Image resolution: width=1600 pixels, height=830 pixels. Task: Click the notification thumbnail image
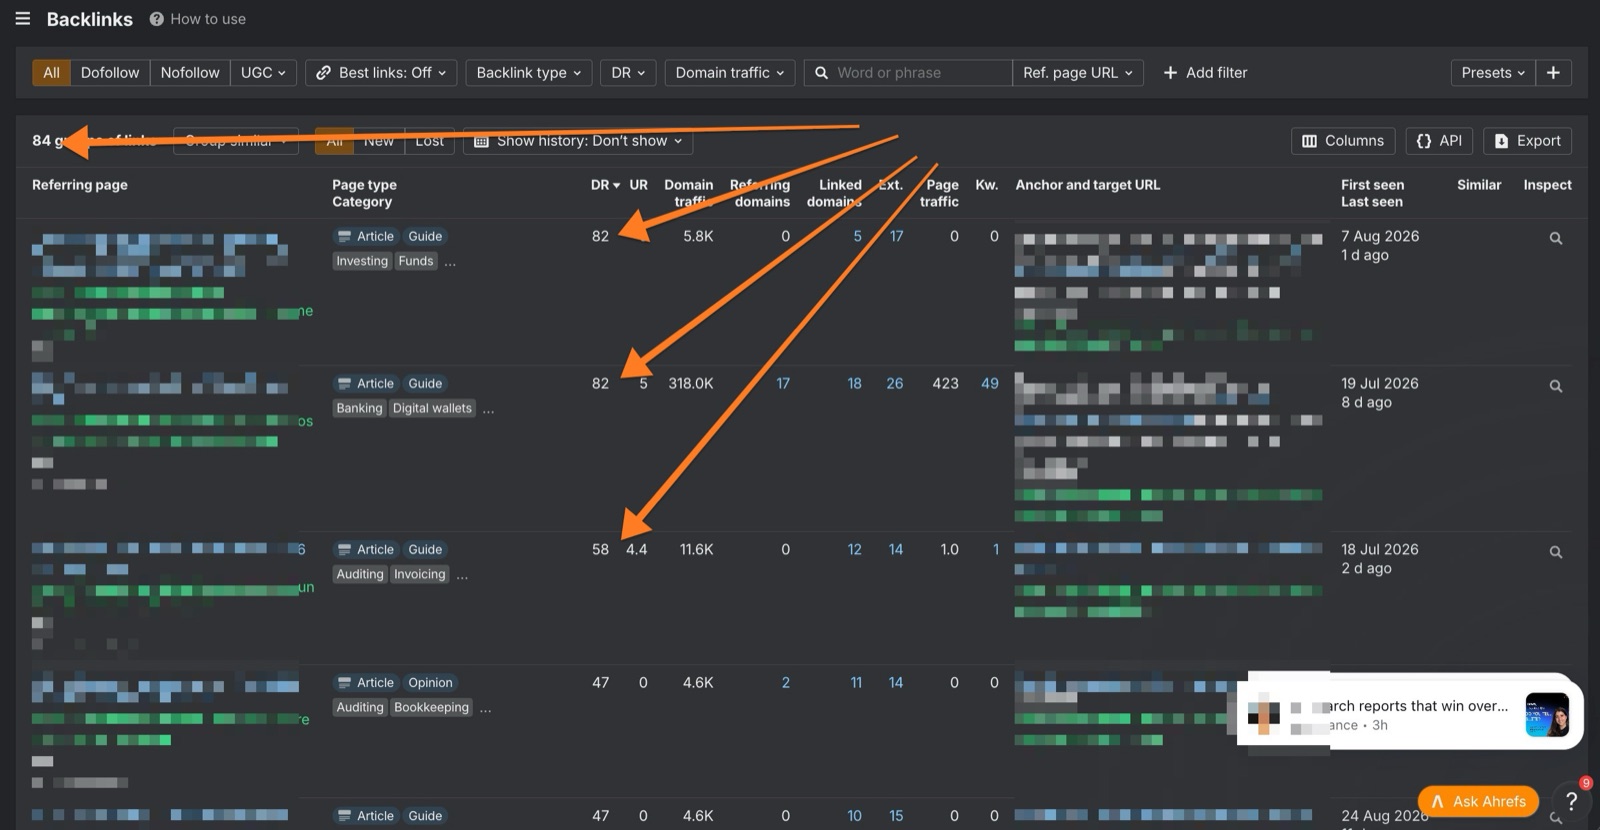[1547, 714]
